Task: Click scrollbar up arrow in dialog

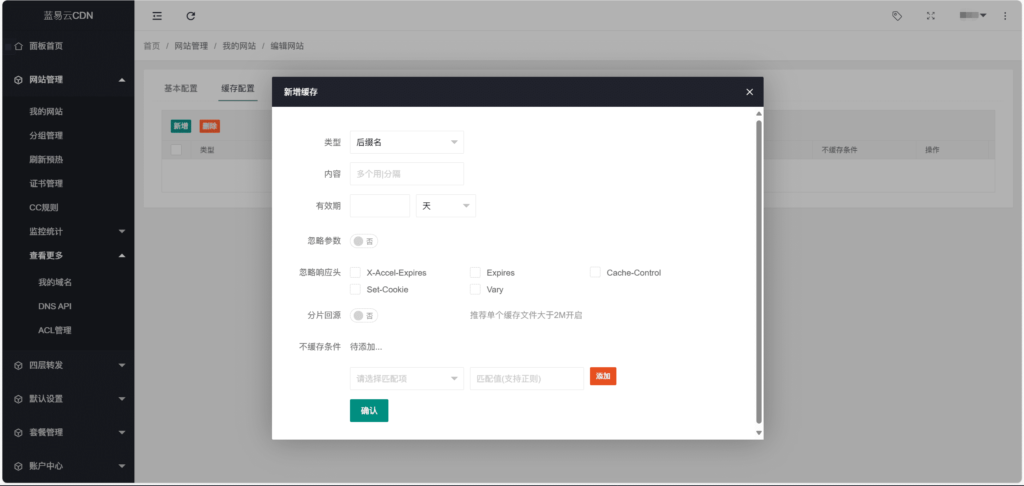Action: pyautogui.click(x=758, y=114)
